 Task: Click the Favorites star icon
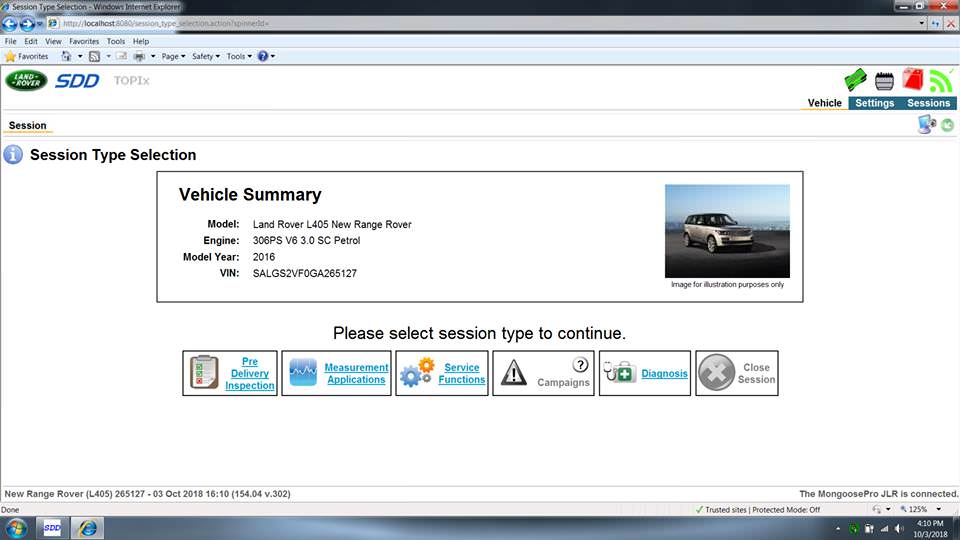[10, 56]
